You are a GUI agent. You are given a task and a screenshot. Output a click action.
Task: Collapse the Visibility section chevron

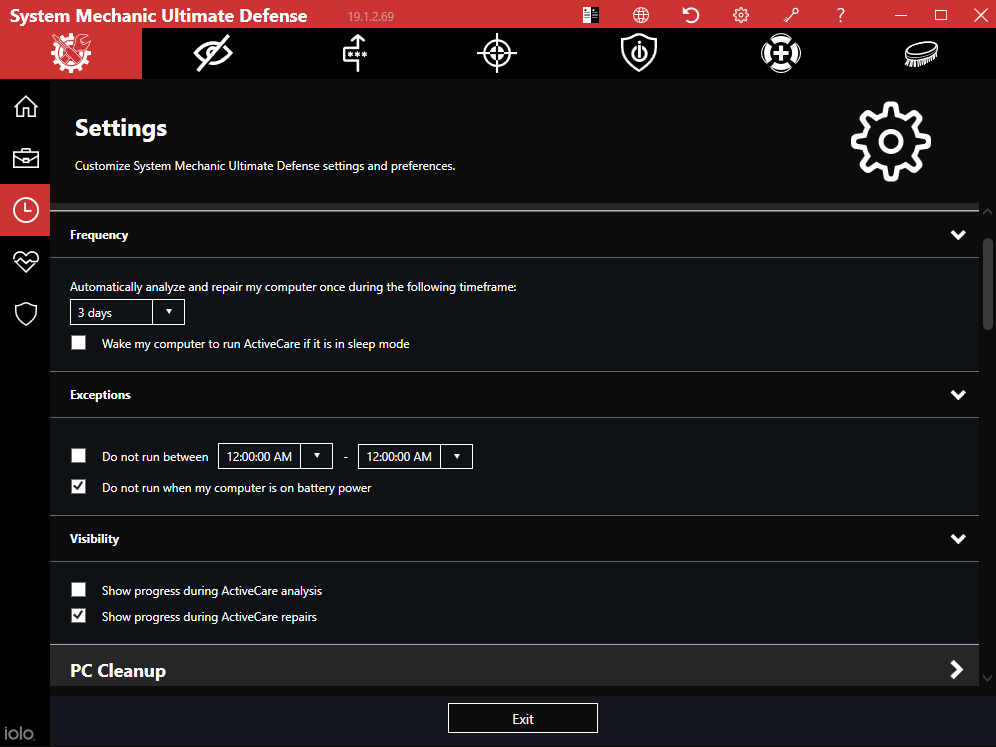point(958,539)
